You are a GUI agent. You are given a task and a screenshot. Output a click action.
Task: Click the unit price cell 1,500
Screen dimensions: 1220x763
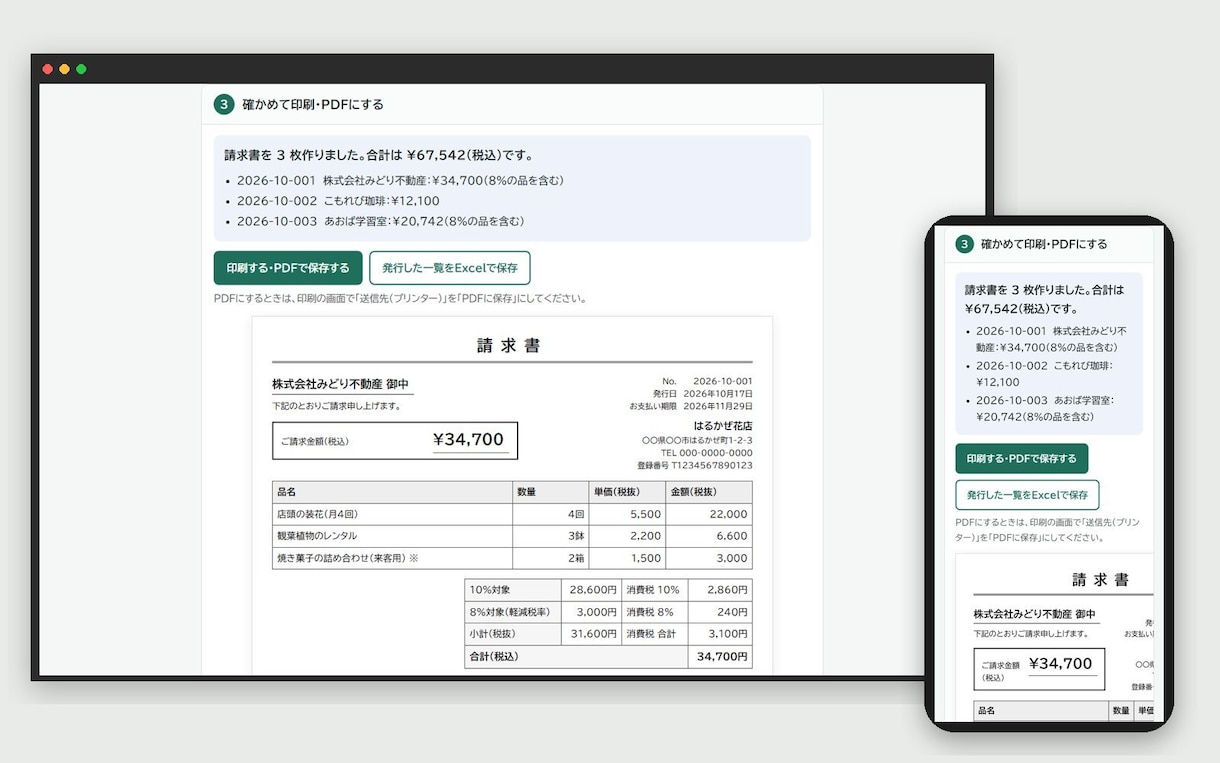(x=627, y=558)
